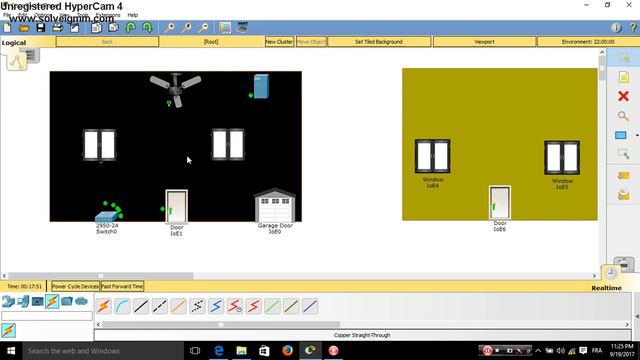Select the End Devices category icon
This screenshot has height=360, width=640.
pos(23,302)
